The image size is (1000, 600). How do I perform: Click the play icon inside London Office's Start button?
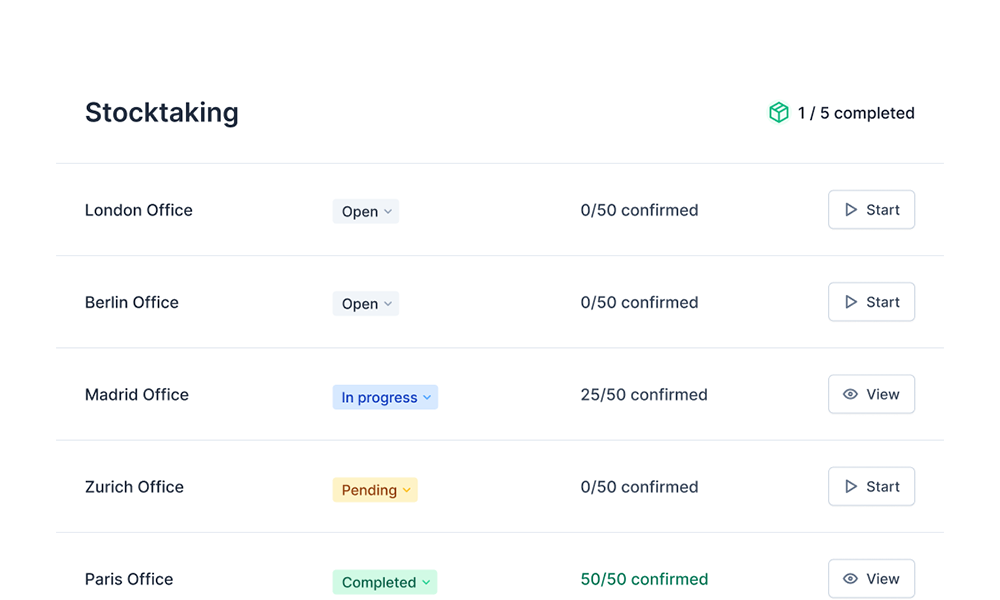pos(853,210)
